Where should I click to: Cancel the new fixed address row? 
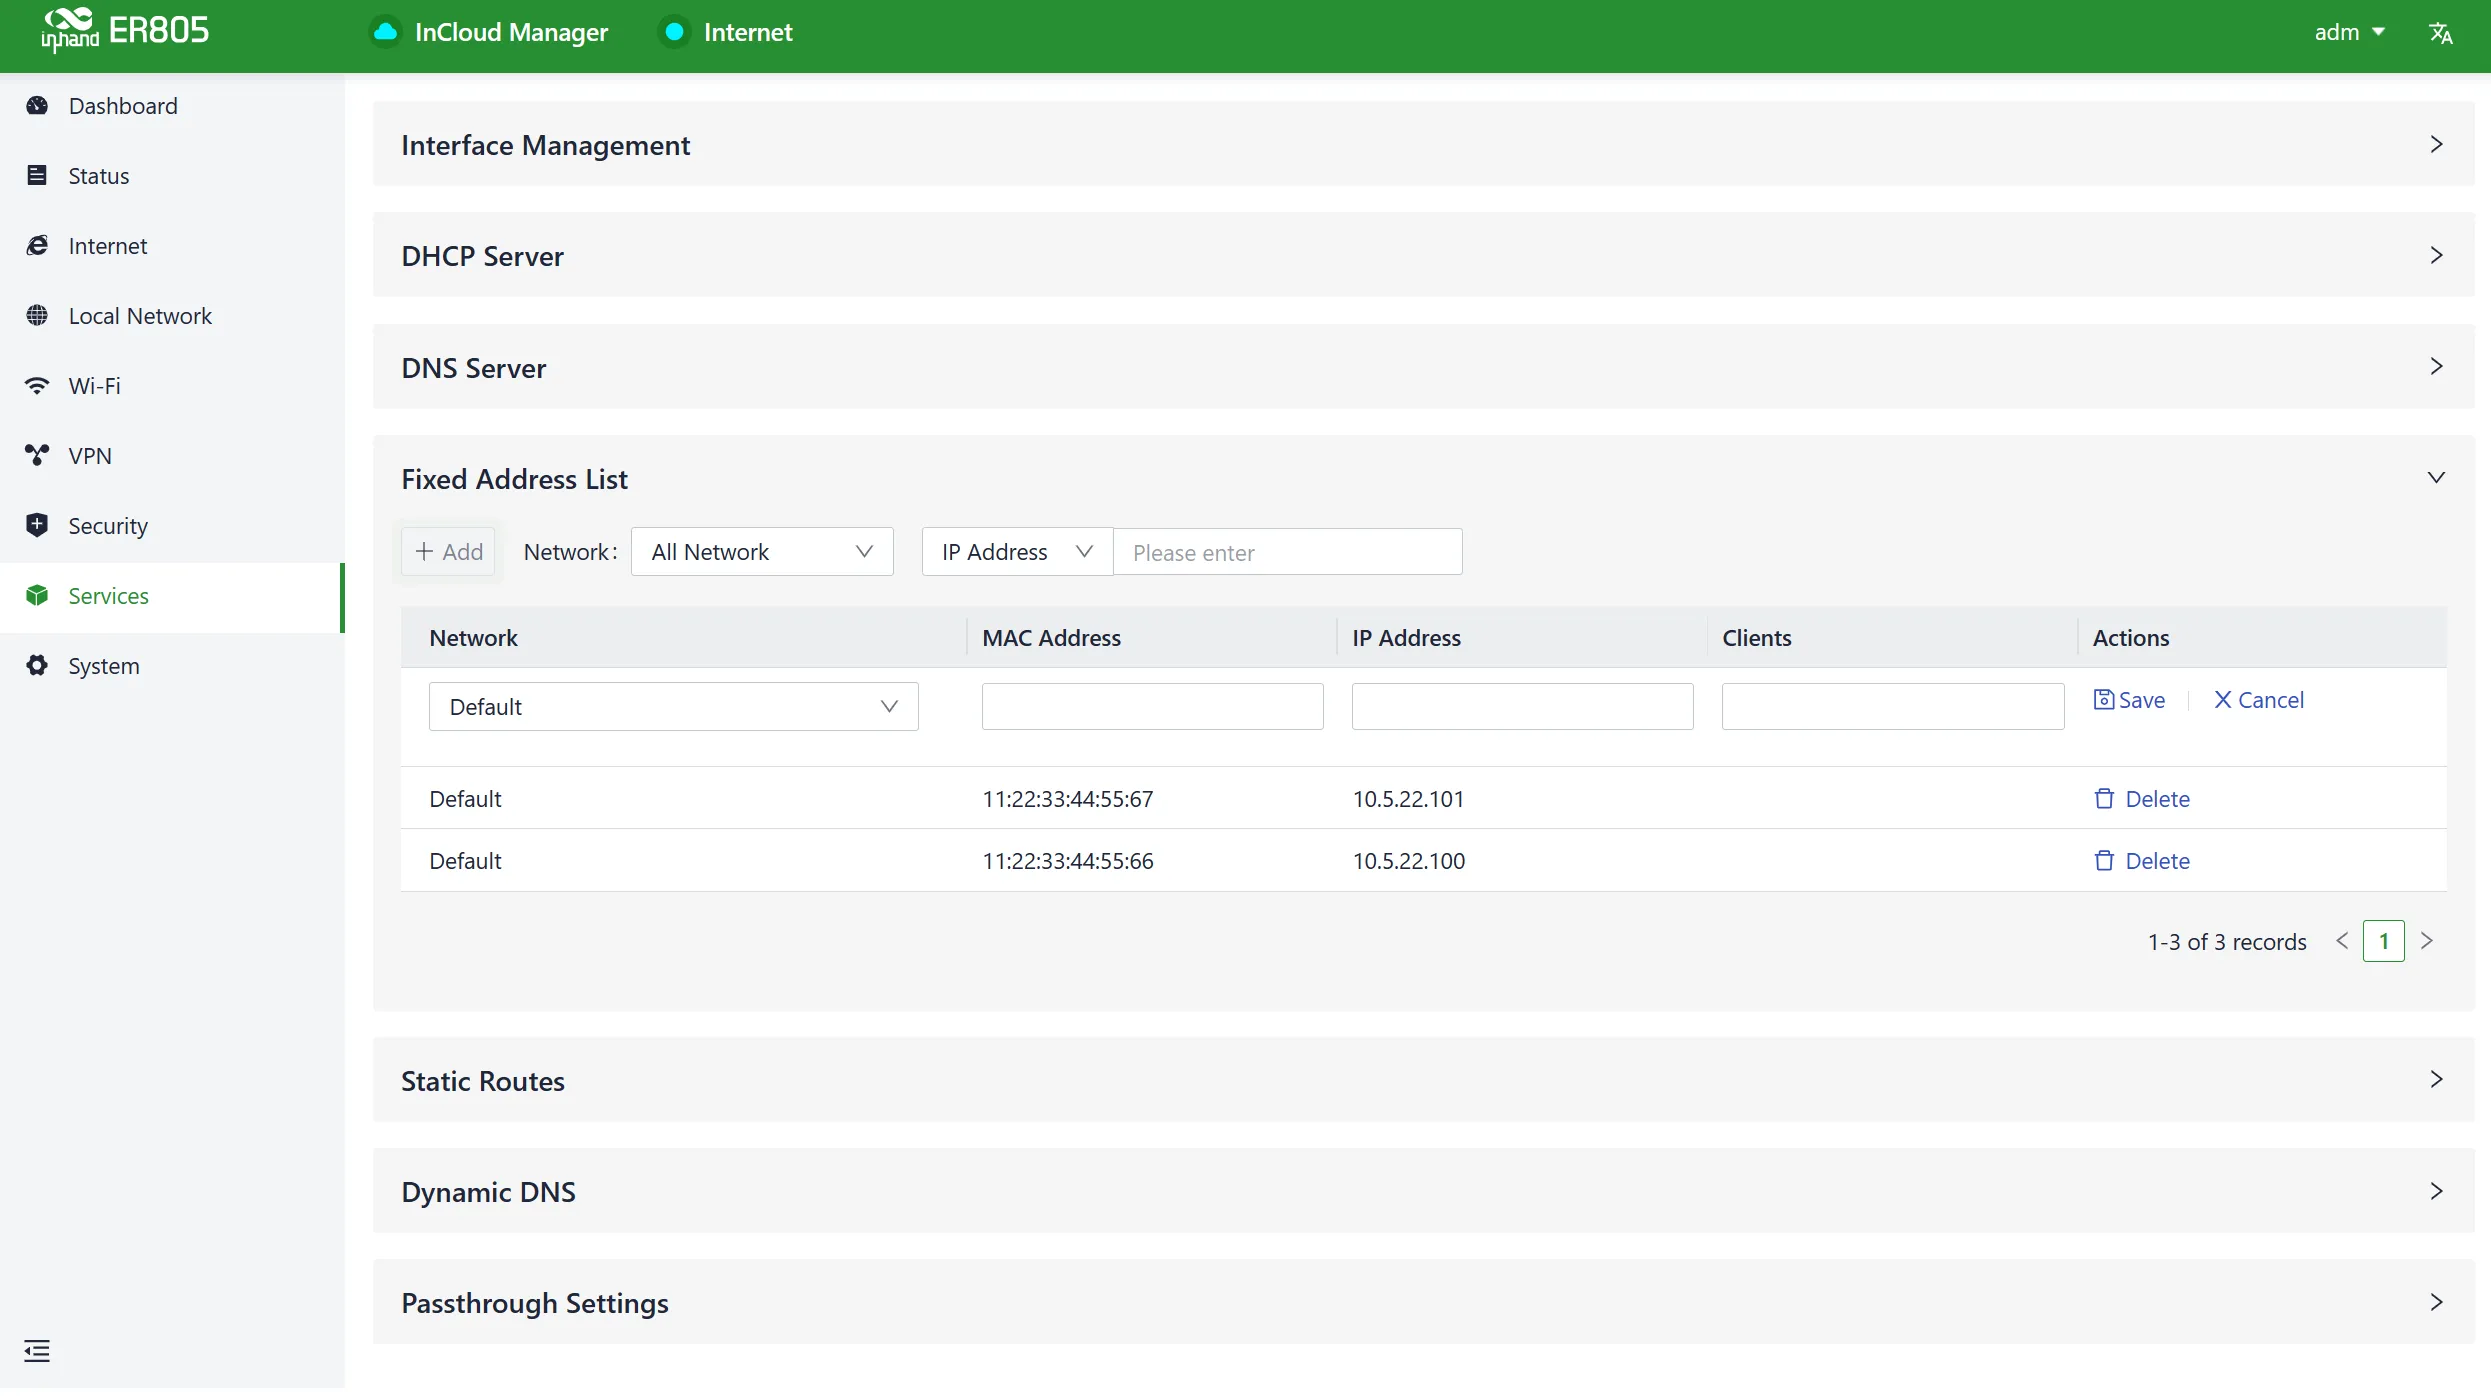(x=2258, y=700)
